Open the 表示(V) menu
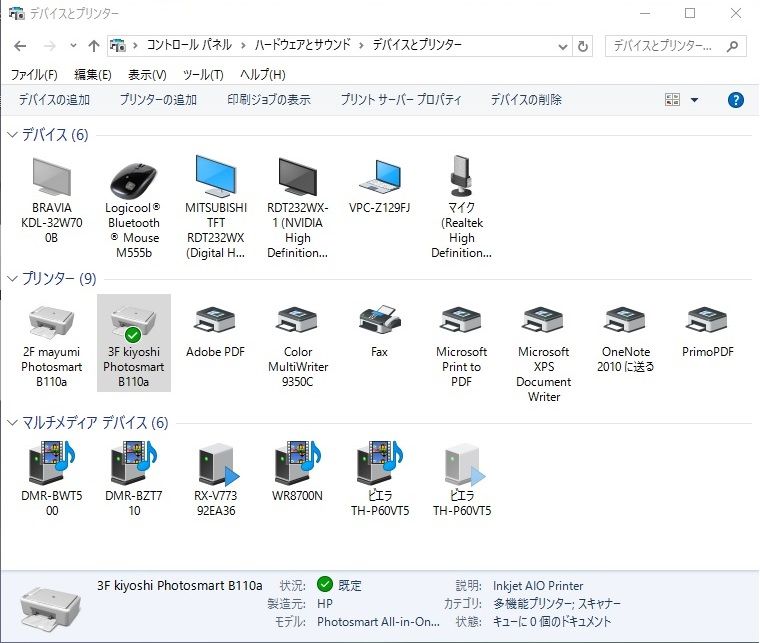Screen dimensions: 760x643 coord(147,75)
